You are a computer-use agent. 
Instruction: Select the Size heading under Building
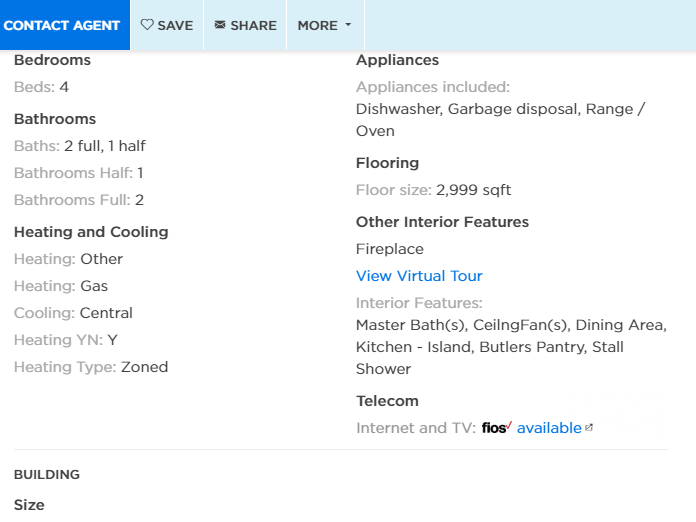[29, 505]
